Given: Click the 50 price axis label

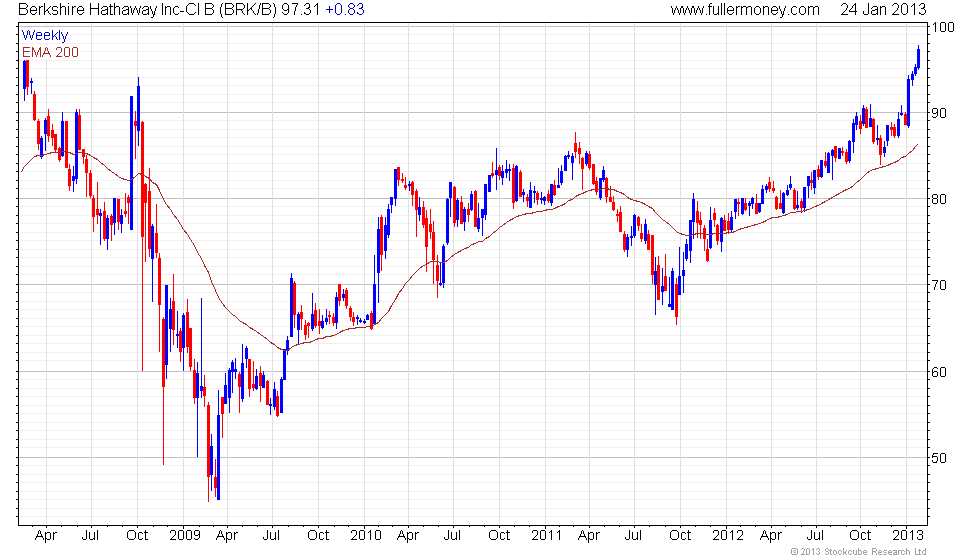Looking at the screenshot, I should point(939,458).
